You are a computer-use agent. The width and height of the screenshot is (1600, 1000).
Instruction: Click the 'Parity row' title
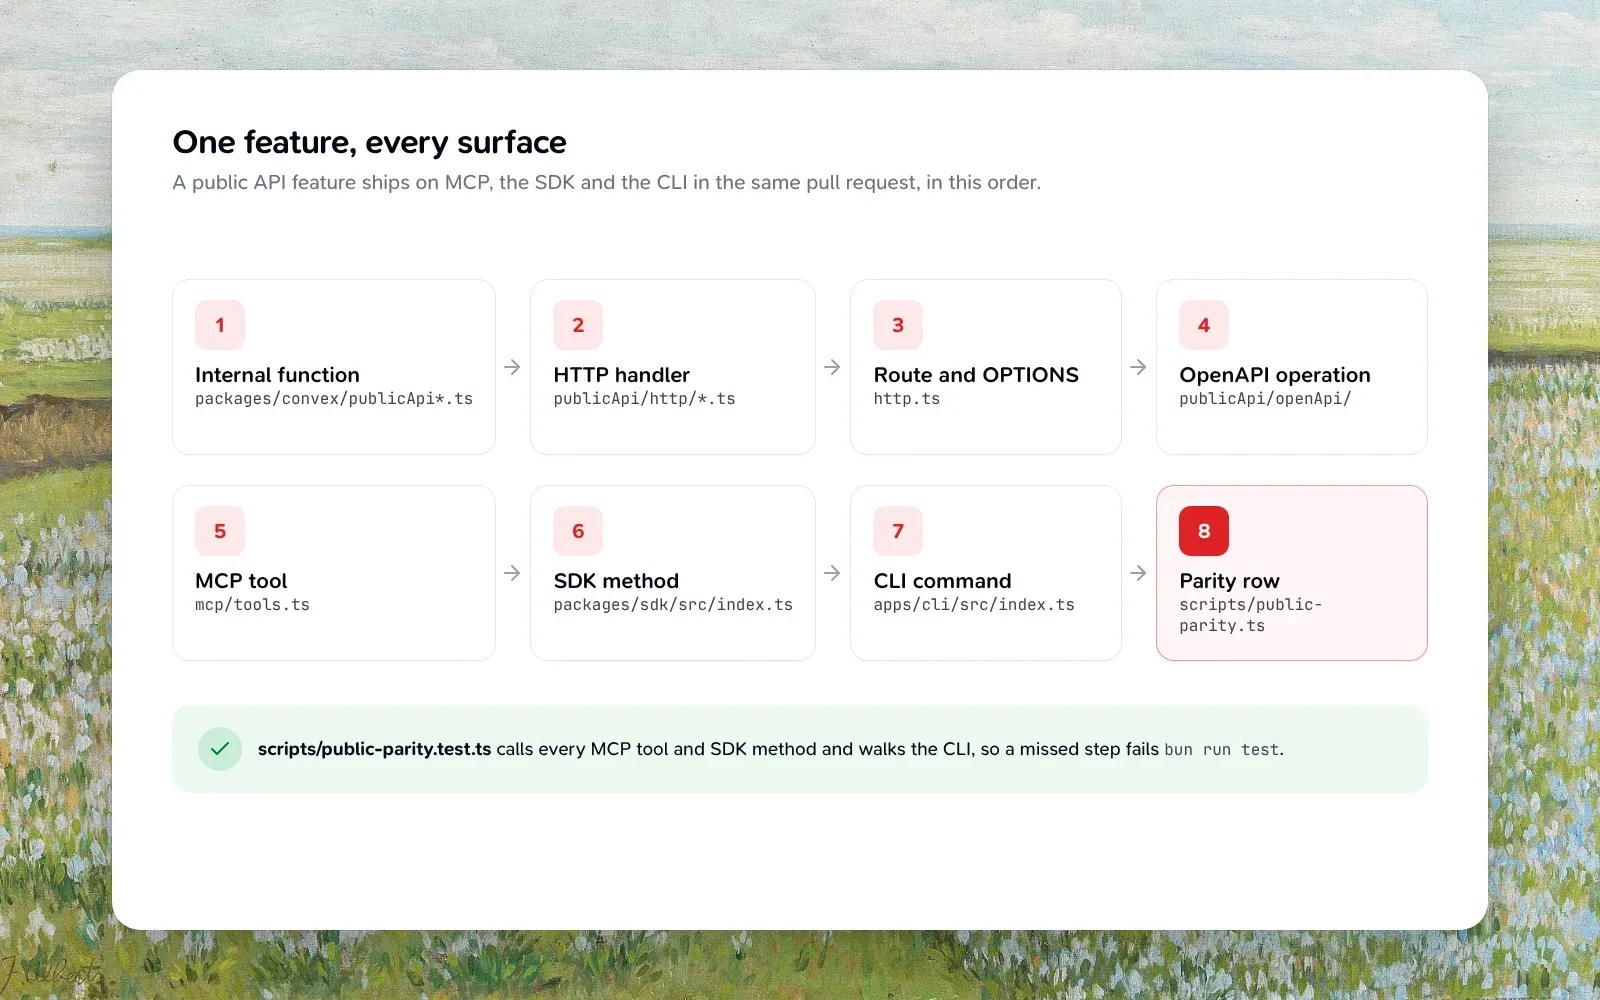pyautogui.click(x=1229, y=581)
